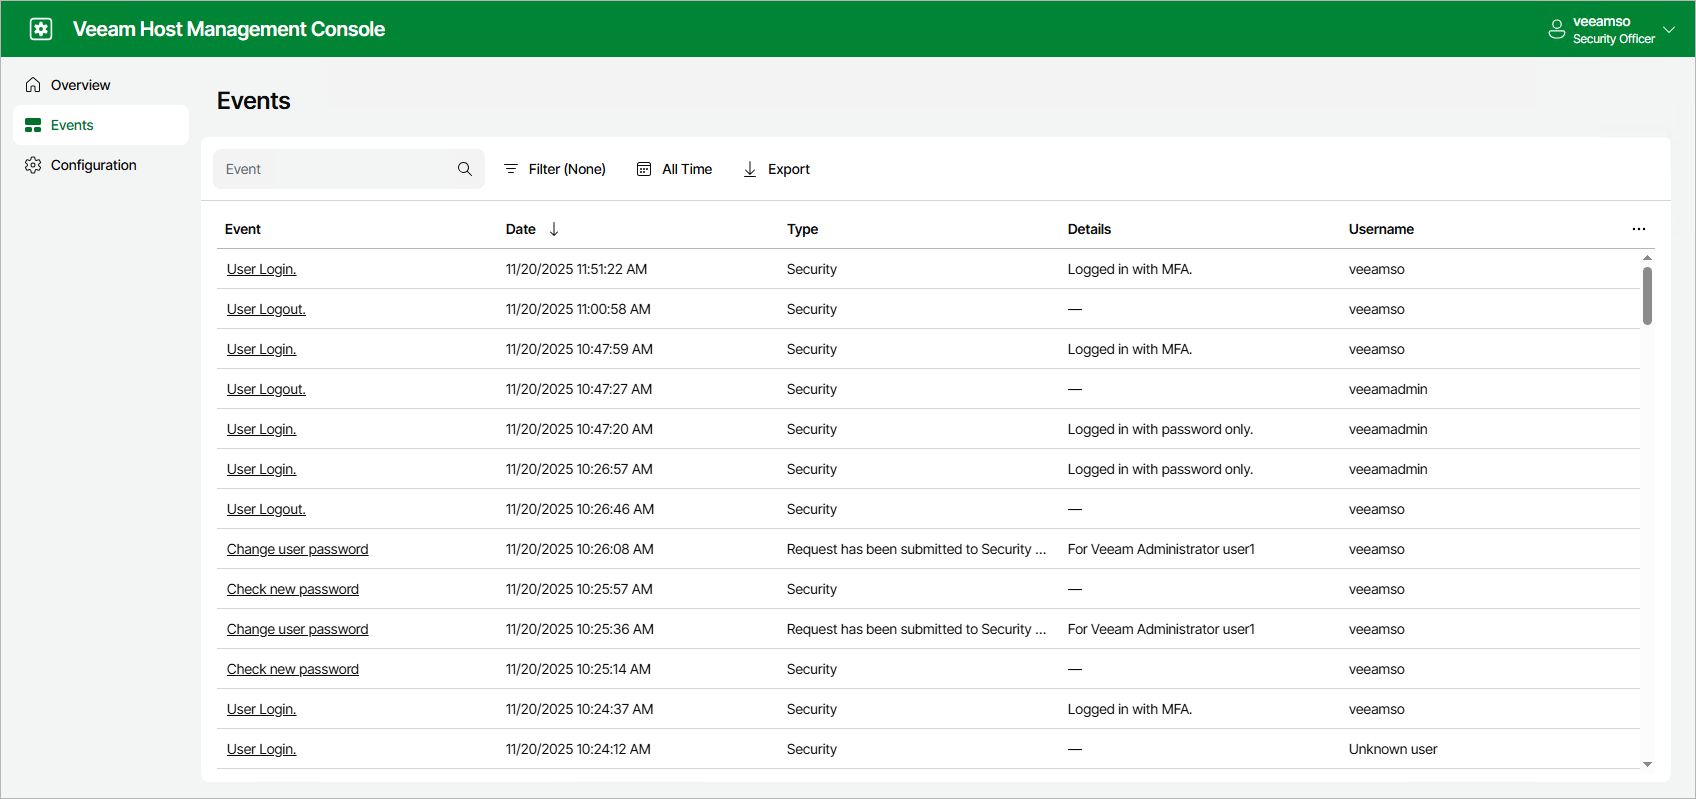
Task: Click 'Security' type in 11:00:58 AM row
Action: click(811, 309)
